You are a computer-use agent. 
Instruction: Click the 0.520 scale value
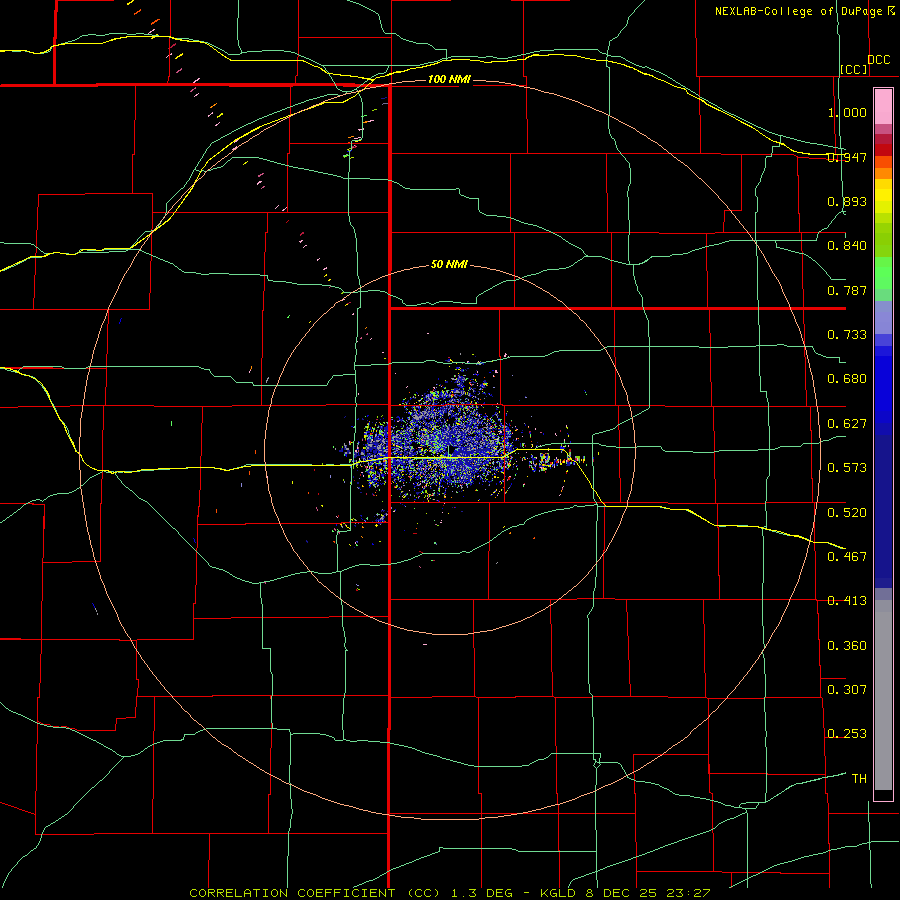point(847,513)
